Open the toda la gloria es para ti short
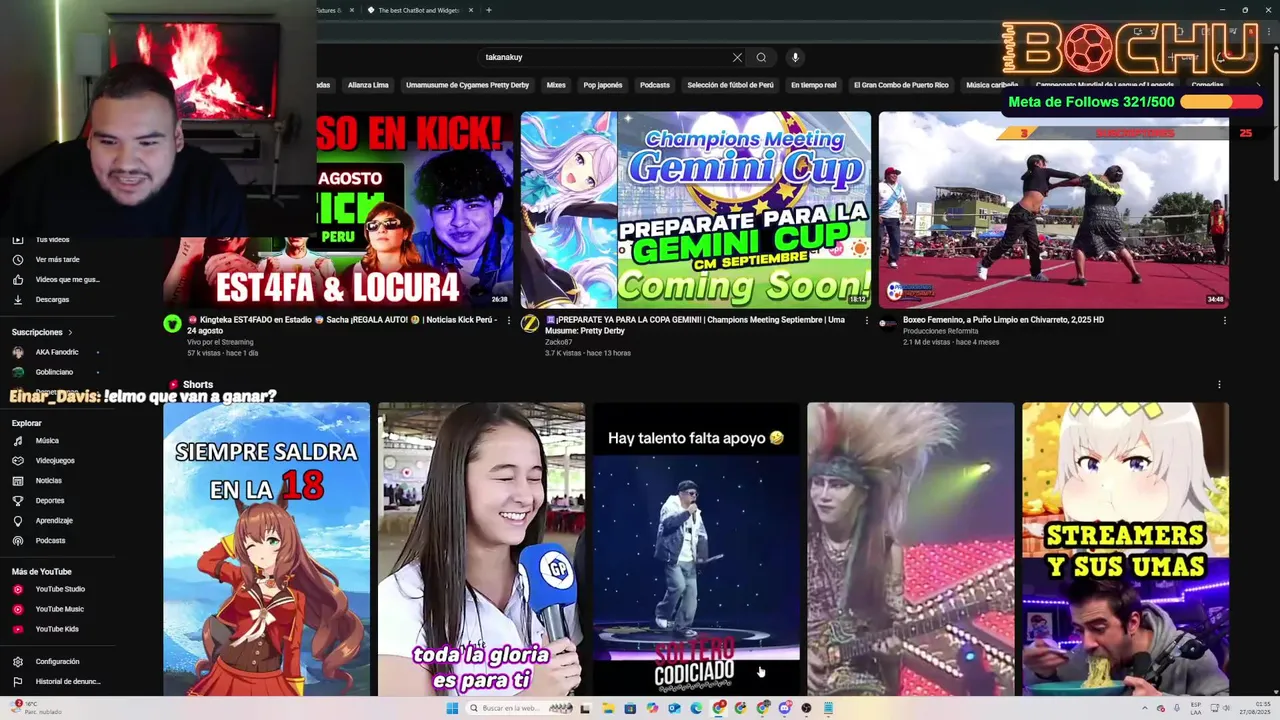 [481, 548]
